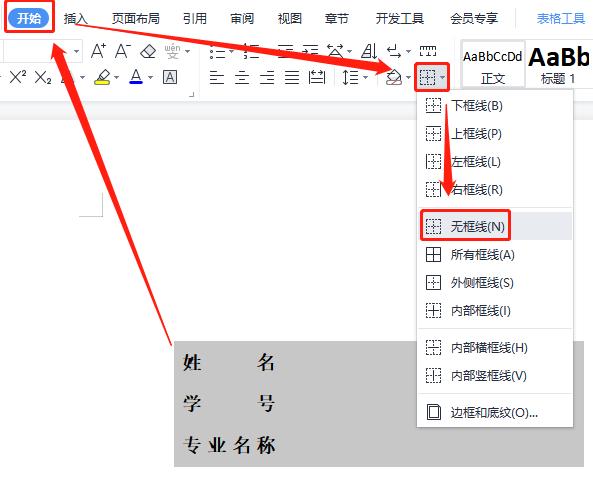
Task: Apply the 正文 style
Action: pos(493,64)
